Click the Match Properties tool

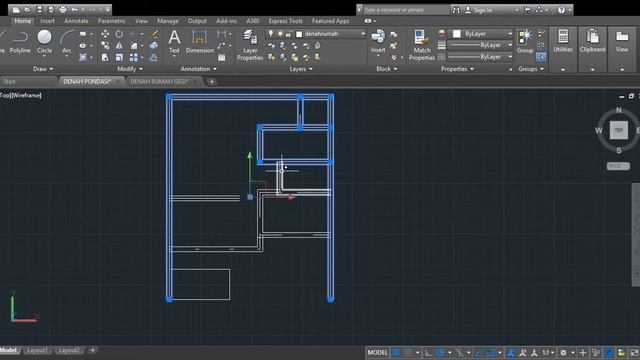[x=422, y=45]
